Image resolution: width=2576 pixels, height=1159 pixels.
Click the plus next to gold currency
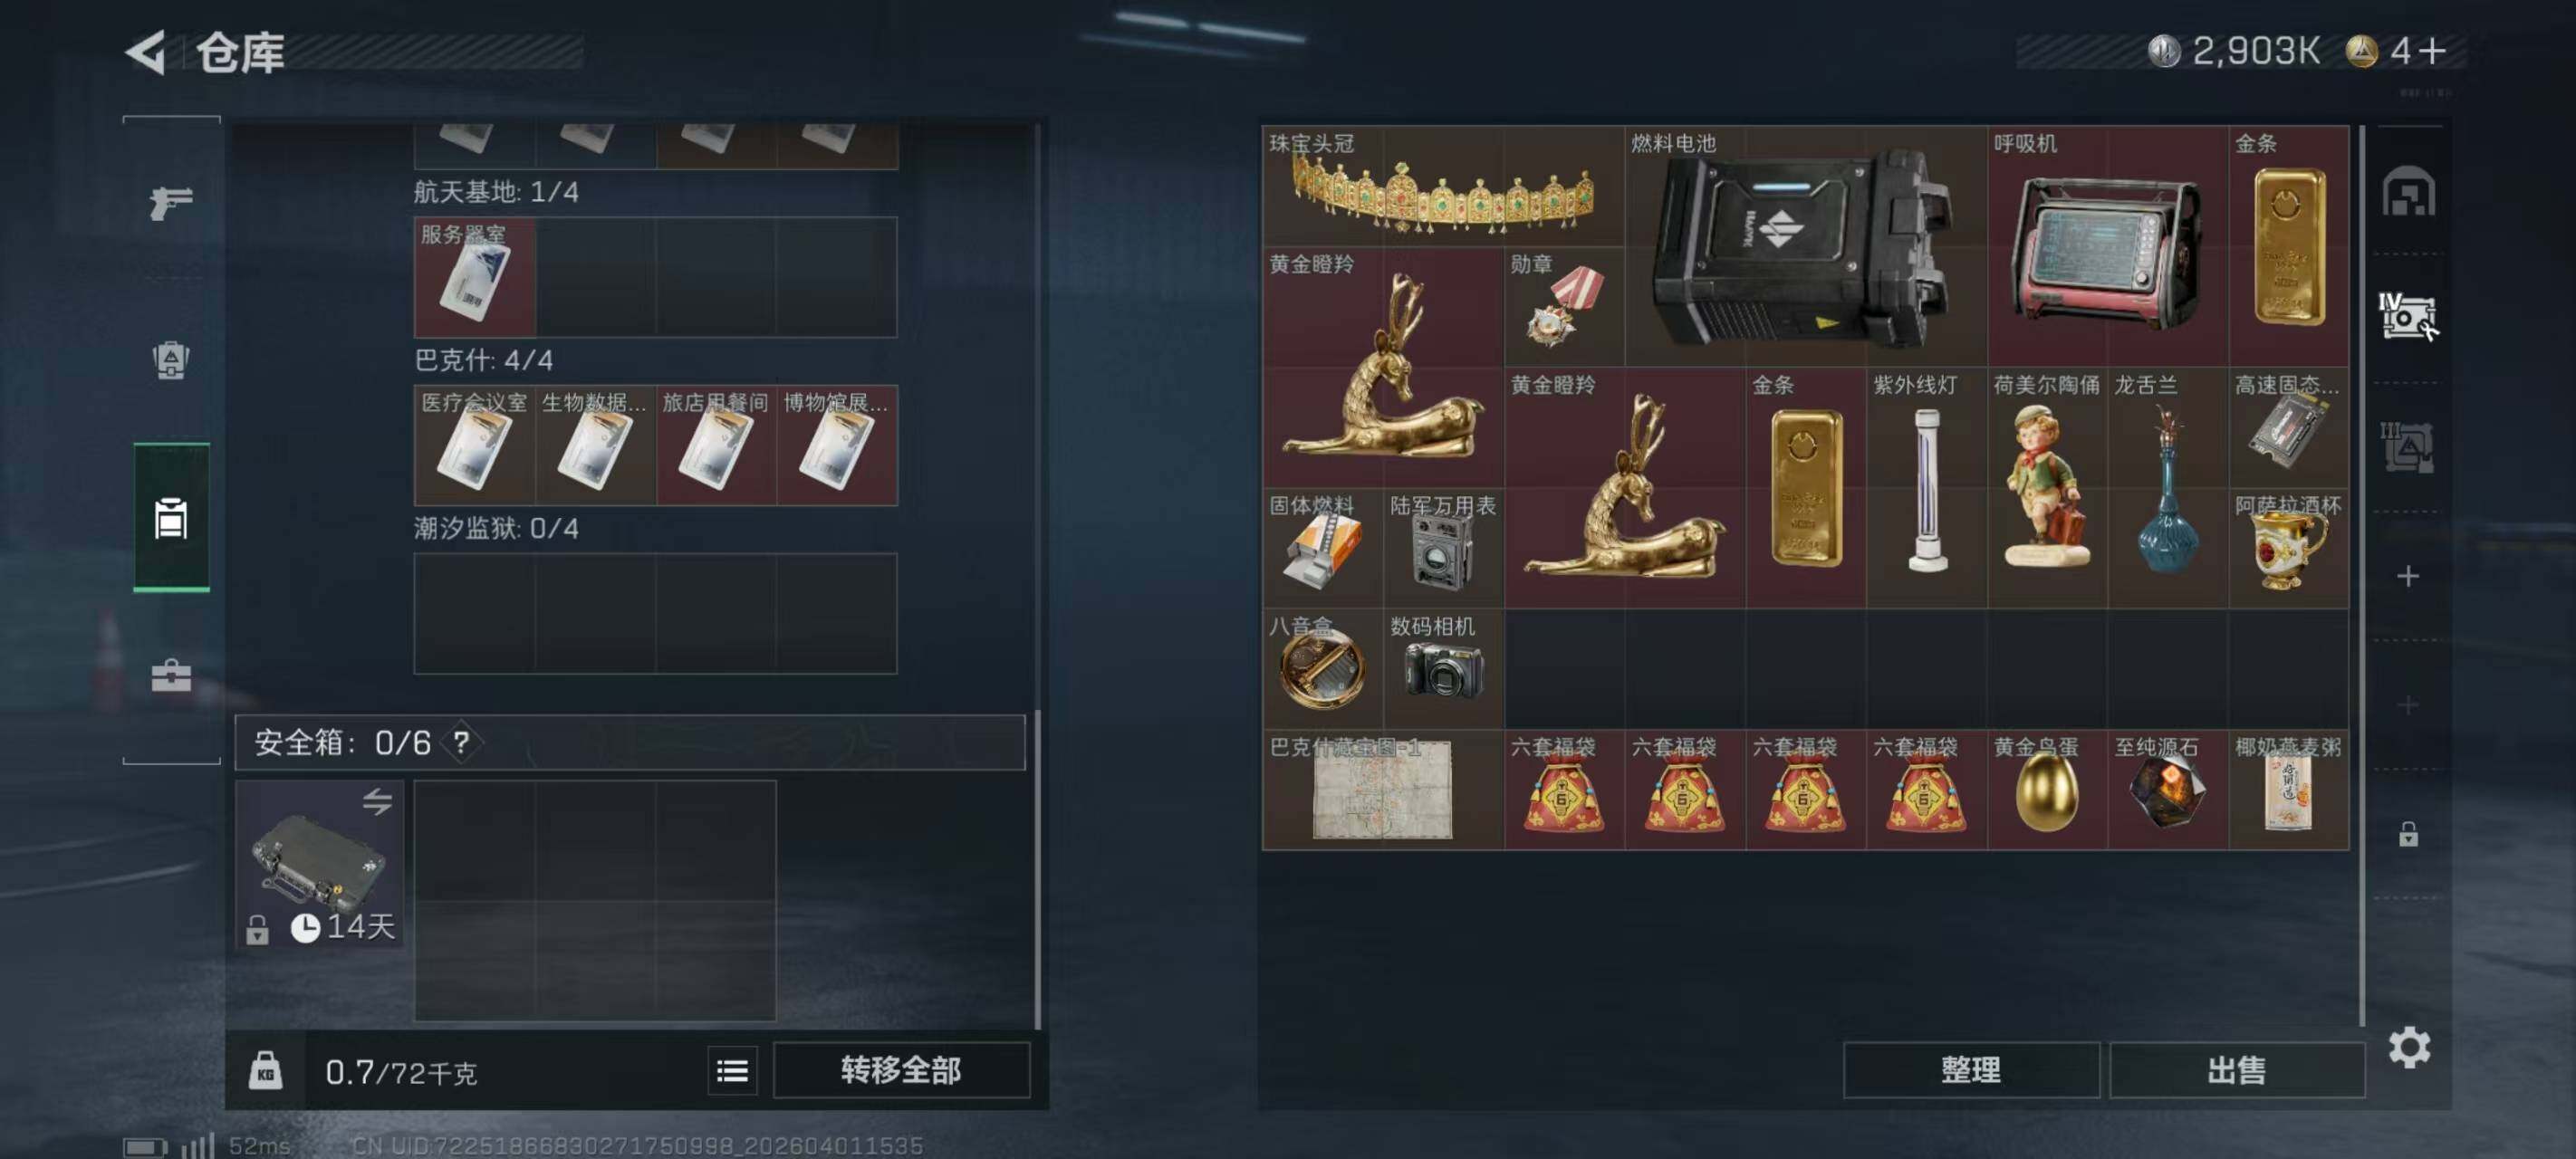2434,51
